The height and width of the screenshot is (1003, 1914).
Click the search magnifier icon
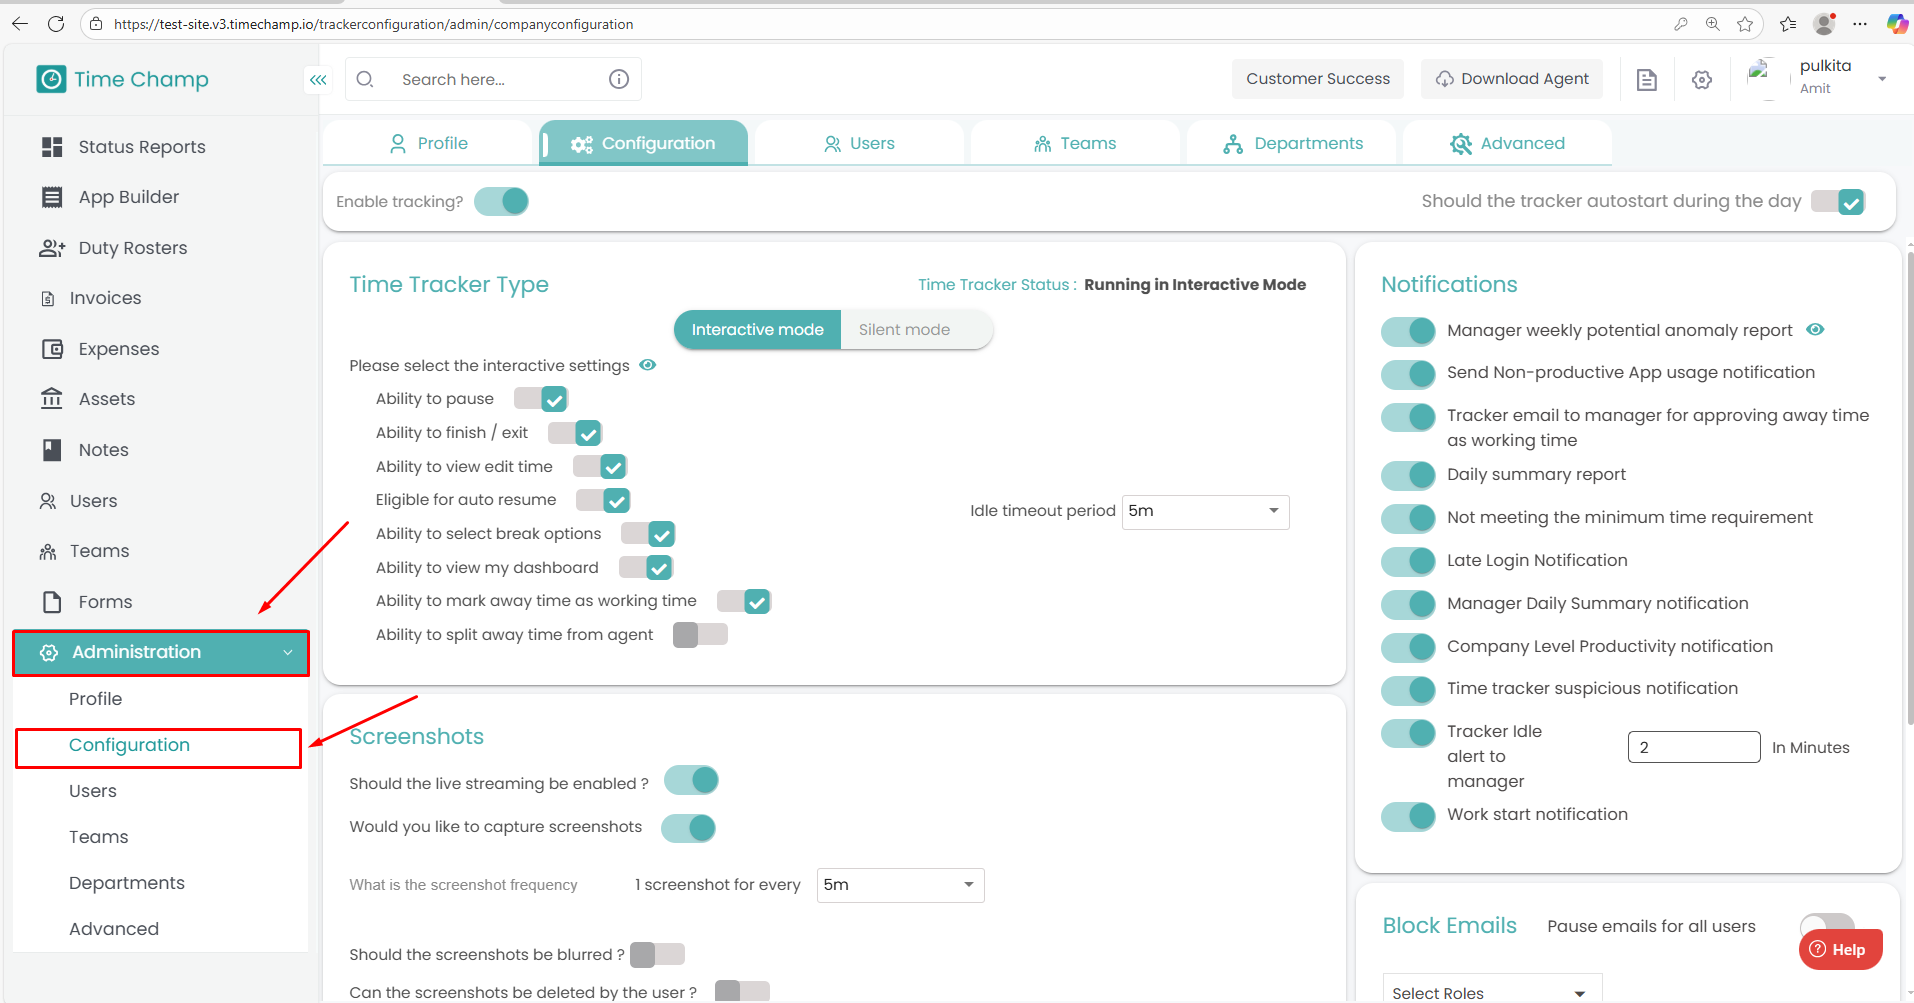coord(365,79)
